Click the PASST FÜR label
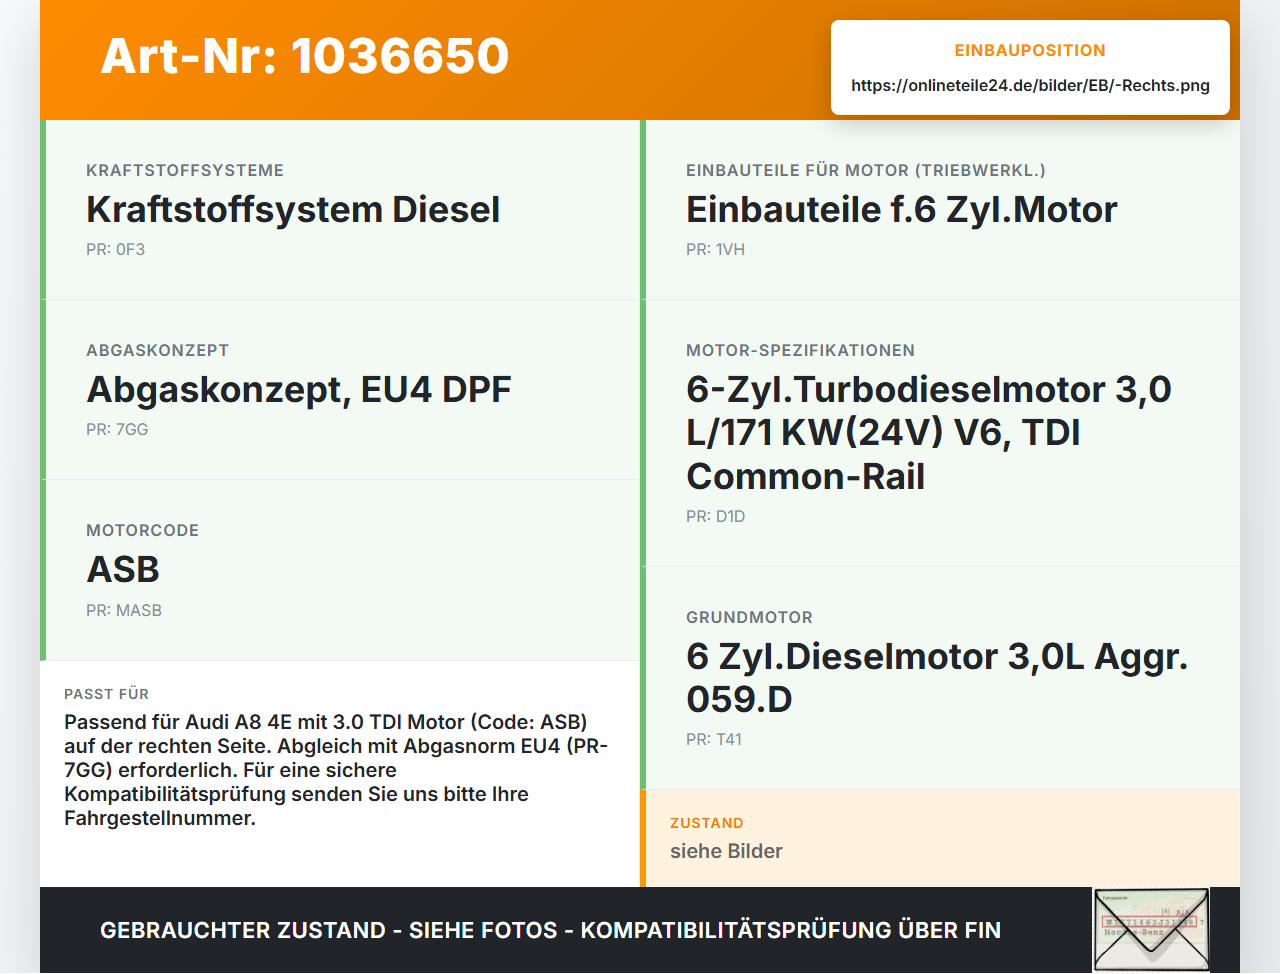 pyautogui.click(x=107, y=694)
